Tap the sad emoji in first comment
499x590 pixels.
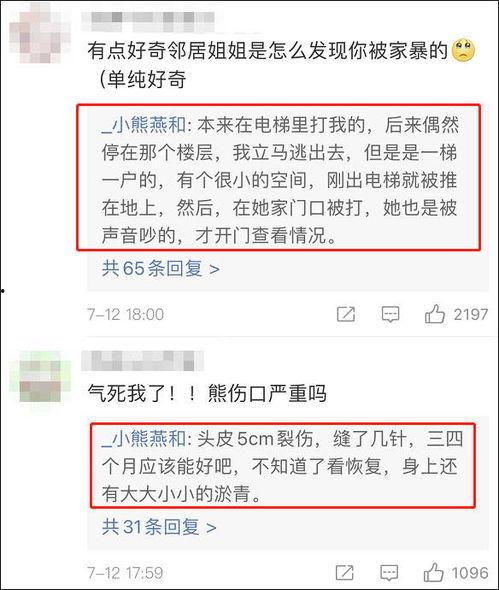(x=463, y=50)
